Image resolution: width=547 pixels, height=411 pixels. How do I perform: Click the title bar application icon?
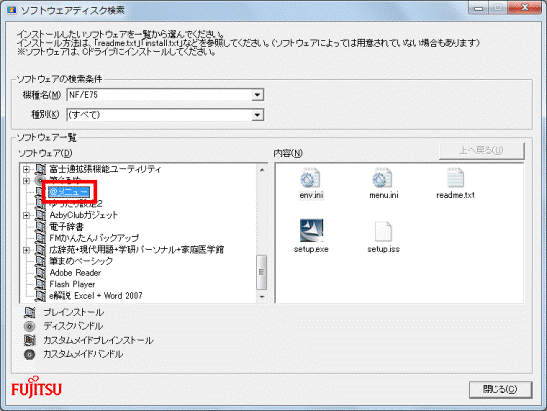pos(12,10)
